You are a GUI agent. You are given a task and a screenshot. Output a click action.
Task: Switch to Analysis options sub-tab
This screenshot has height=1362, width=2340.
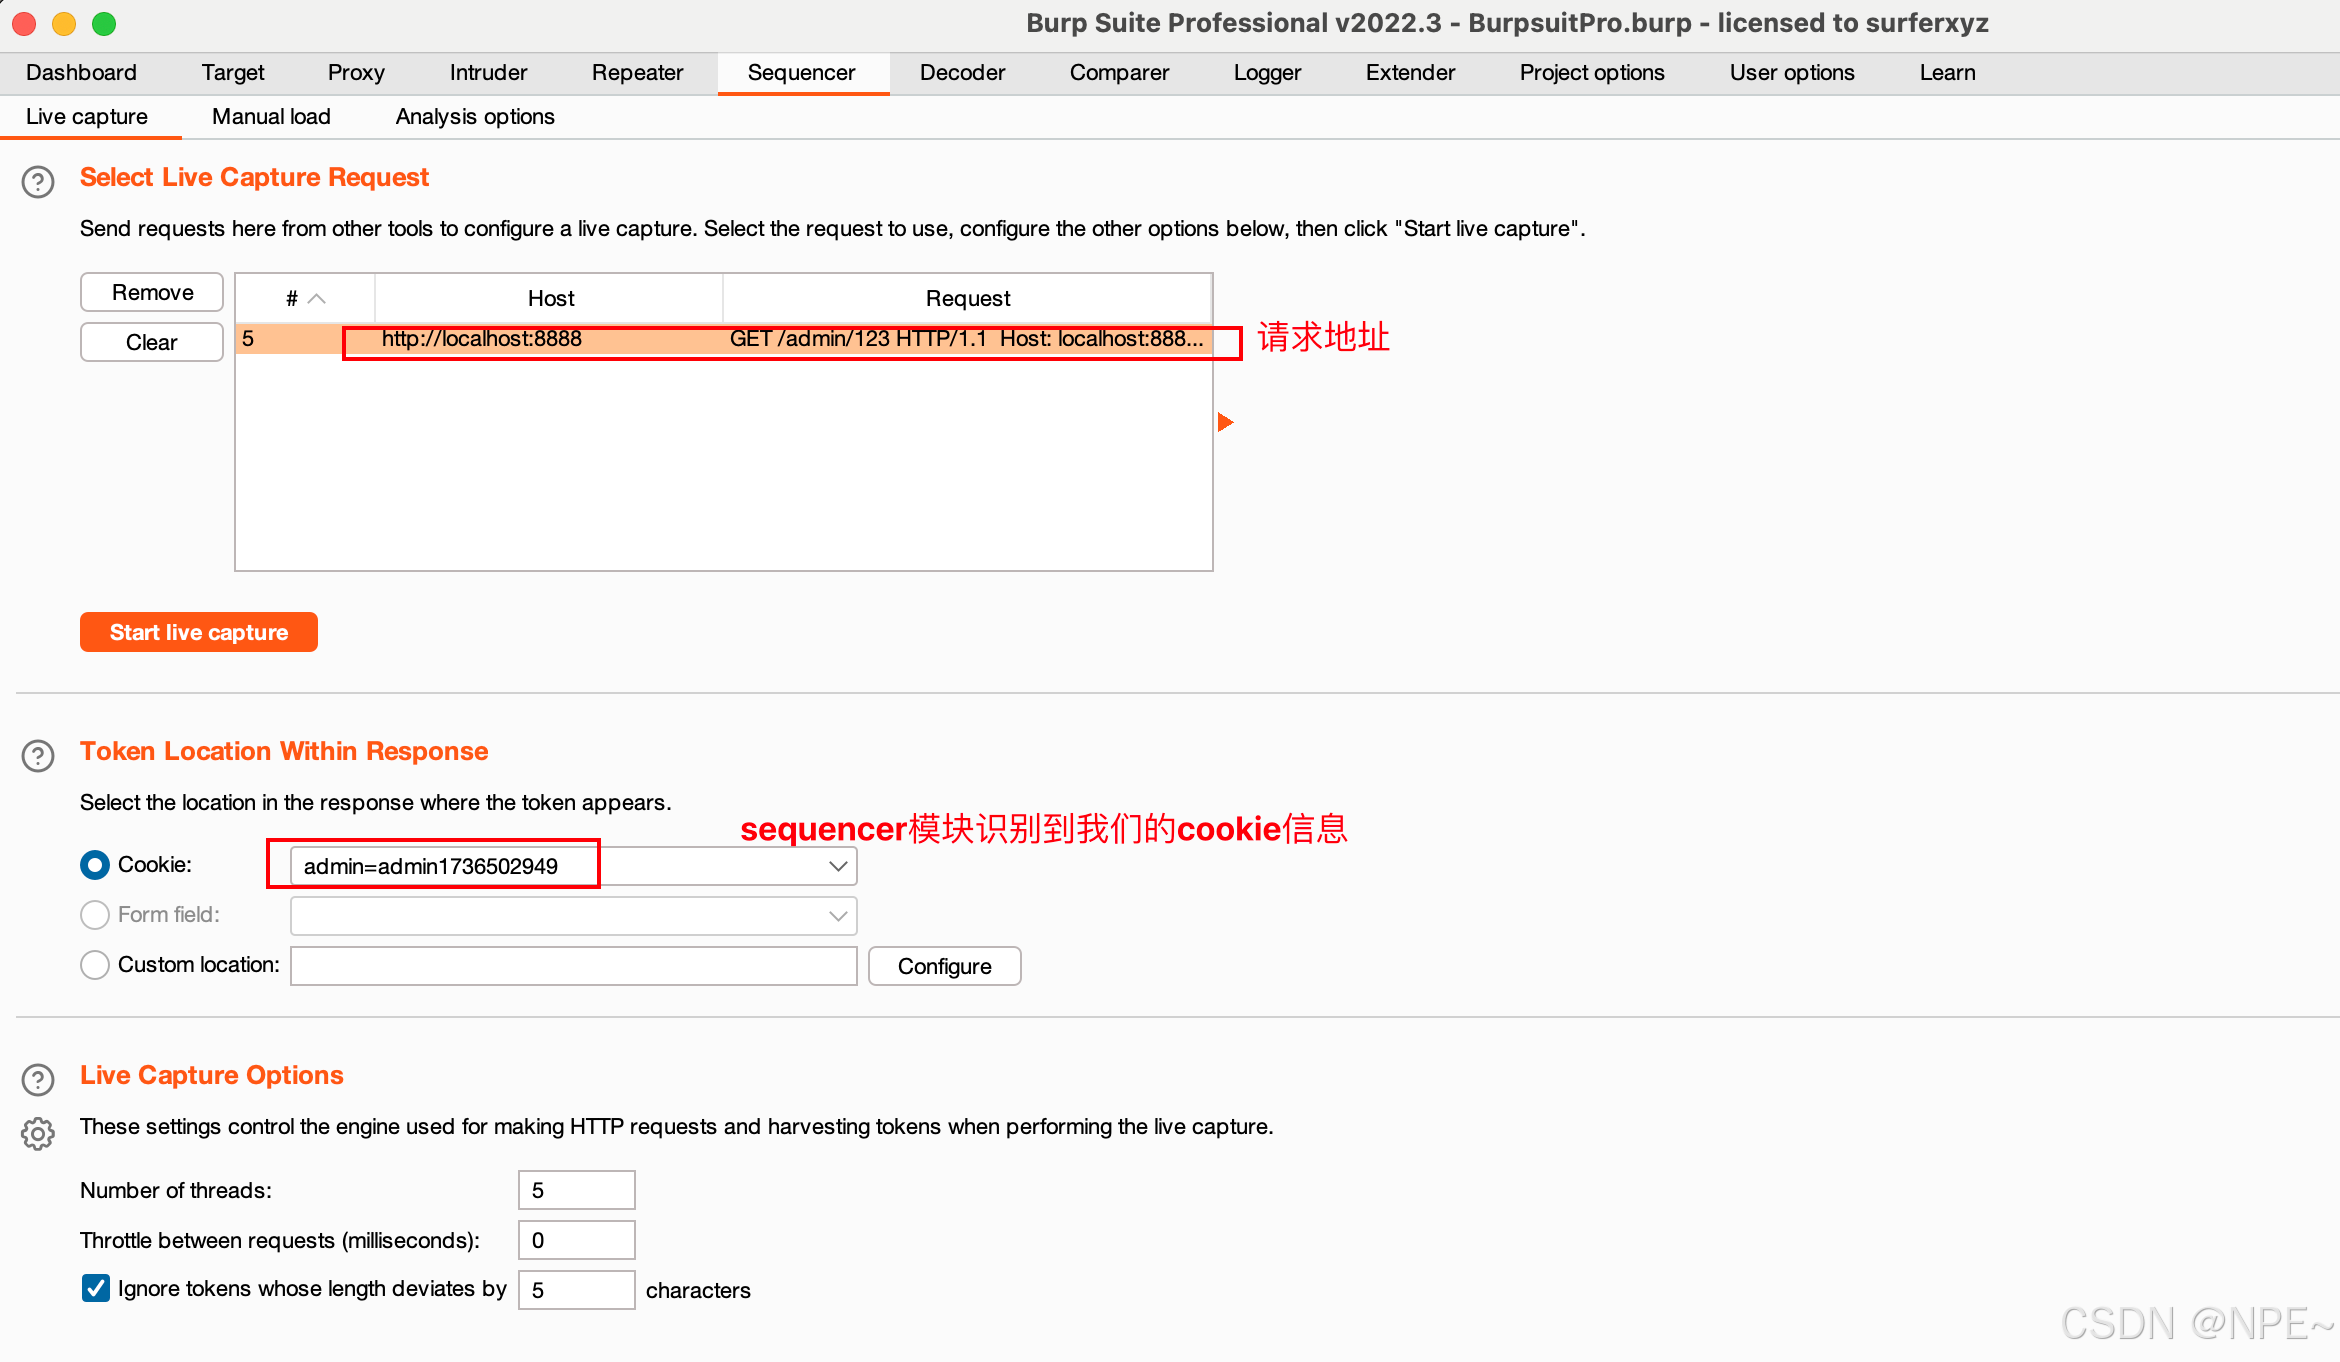tap(475, 117)
